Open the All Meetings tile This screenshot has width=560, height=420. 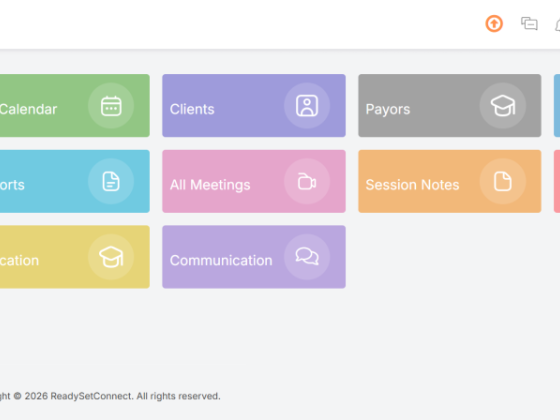tap(254, 181)
